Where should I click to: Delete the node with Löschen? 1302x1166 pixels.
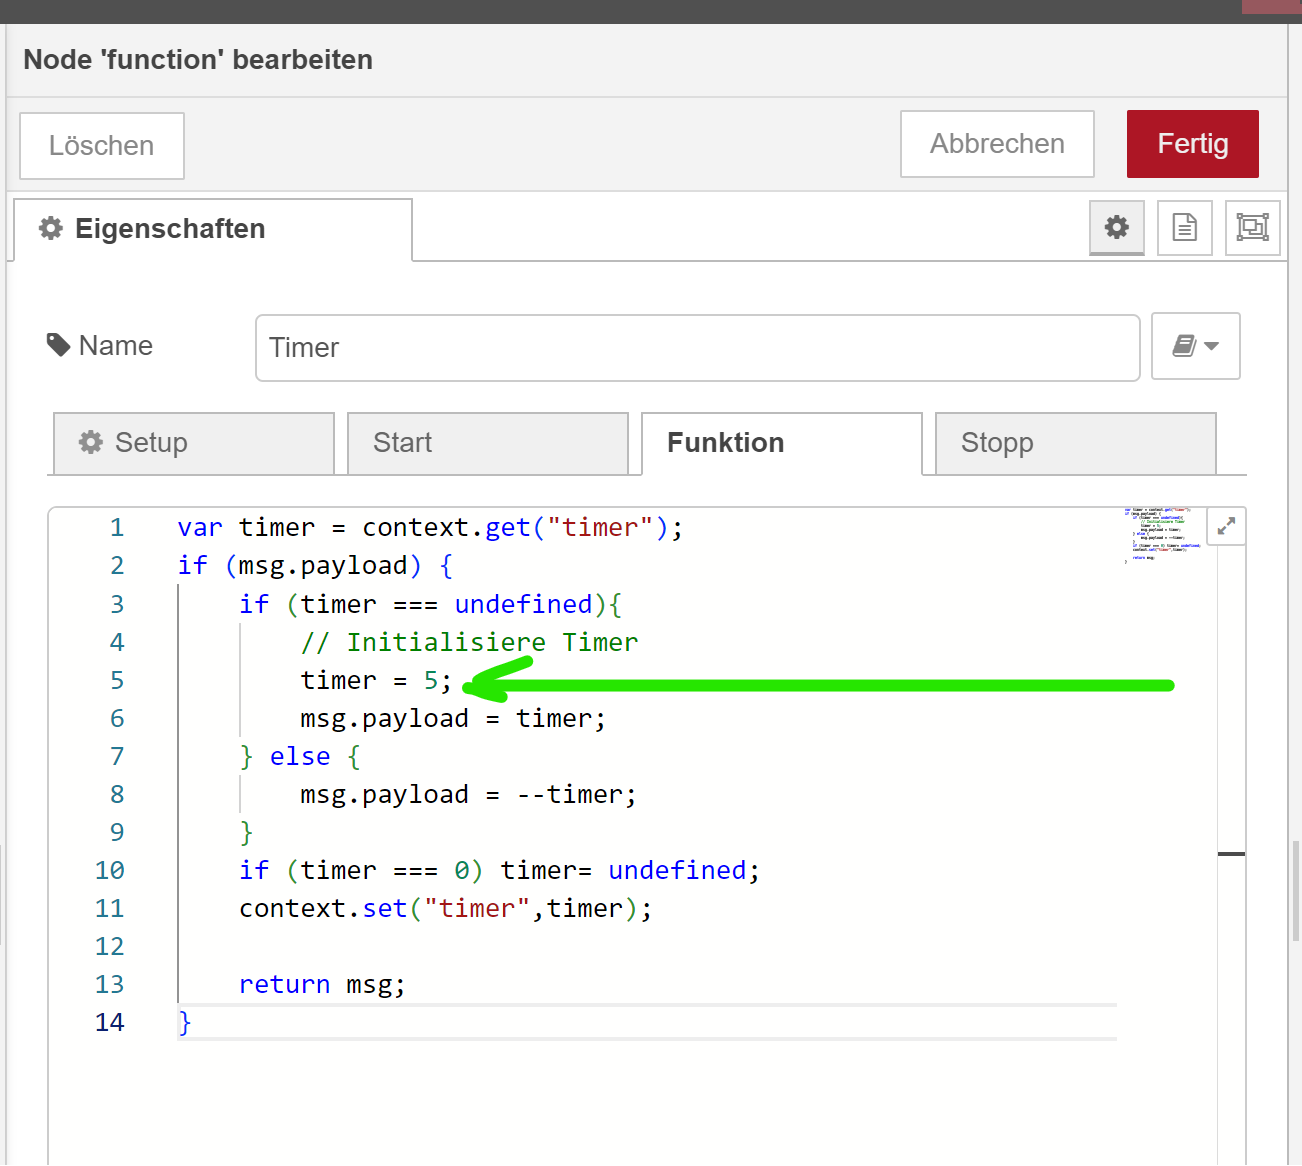102,146
